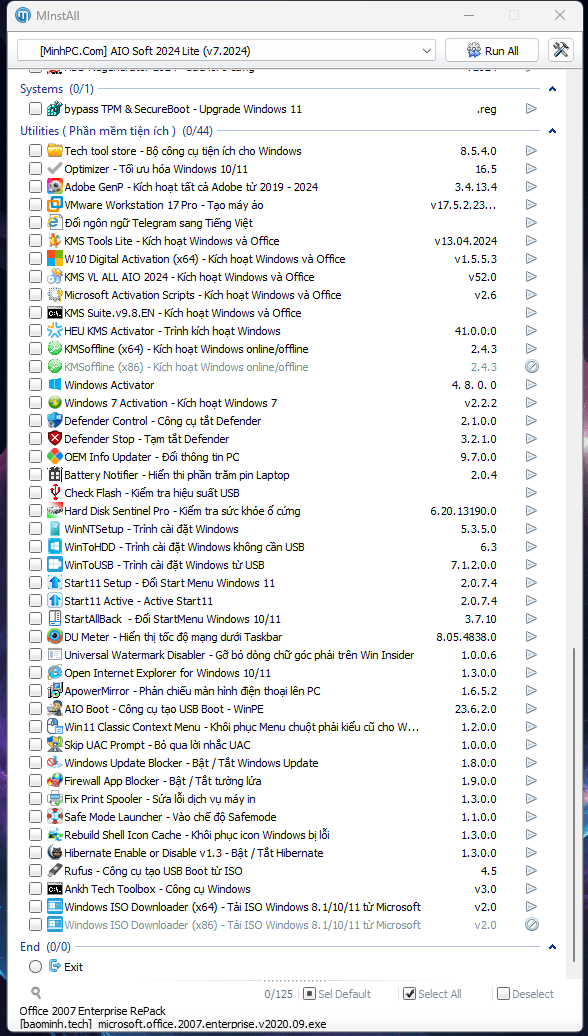Click the Hibernate Enable or Disable entry
The width and height of the screenshot is (588, 1036).
(194, 852)
